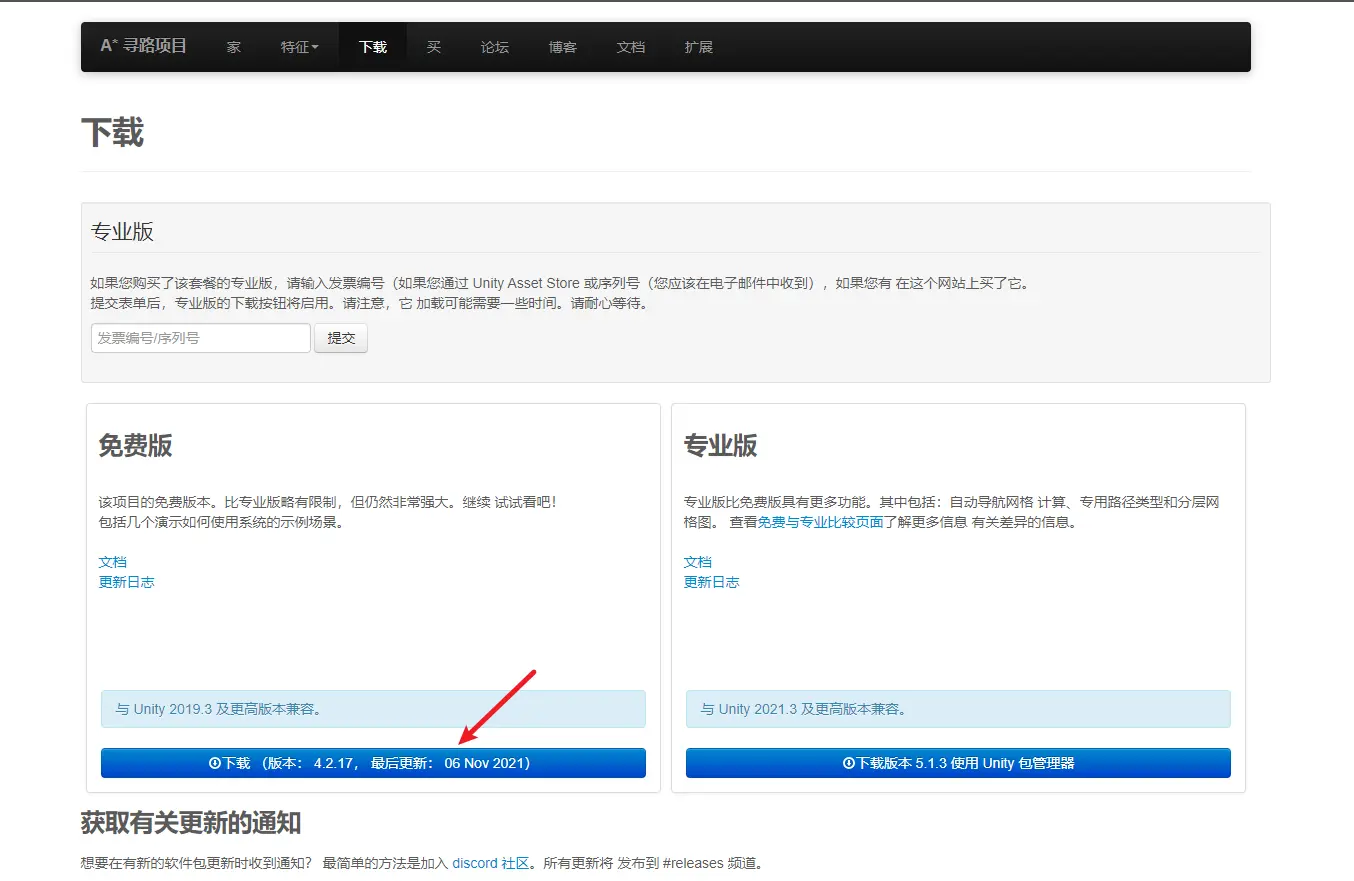Screen dimensions: 1354x881
Task: Download free version 4.2.17 button
Action: (x=373, y=763)
